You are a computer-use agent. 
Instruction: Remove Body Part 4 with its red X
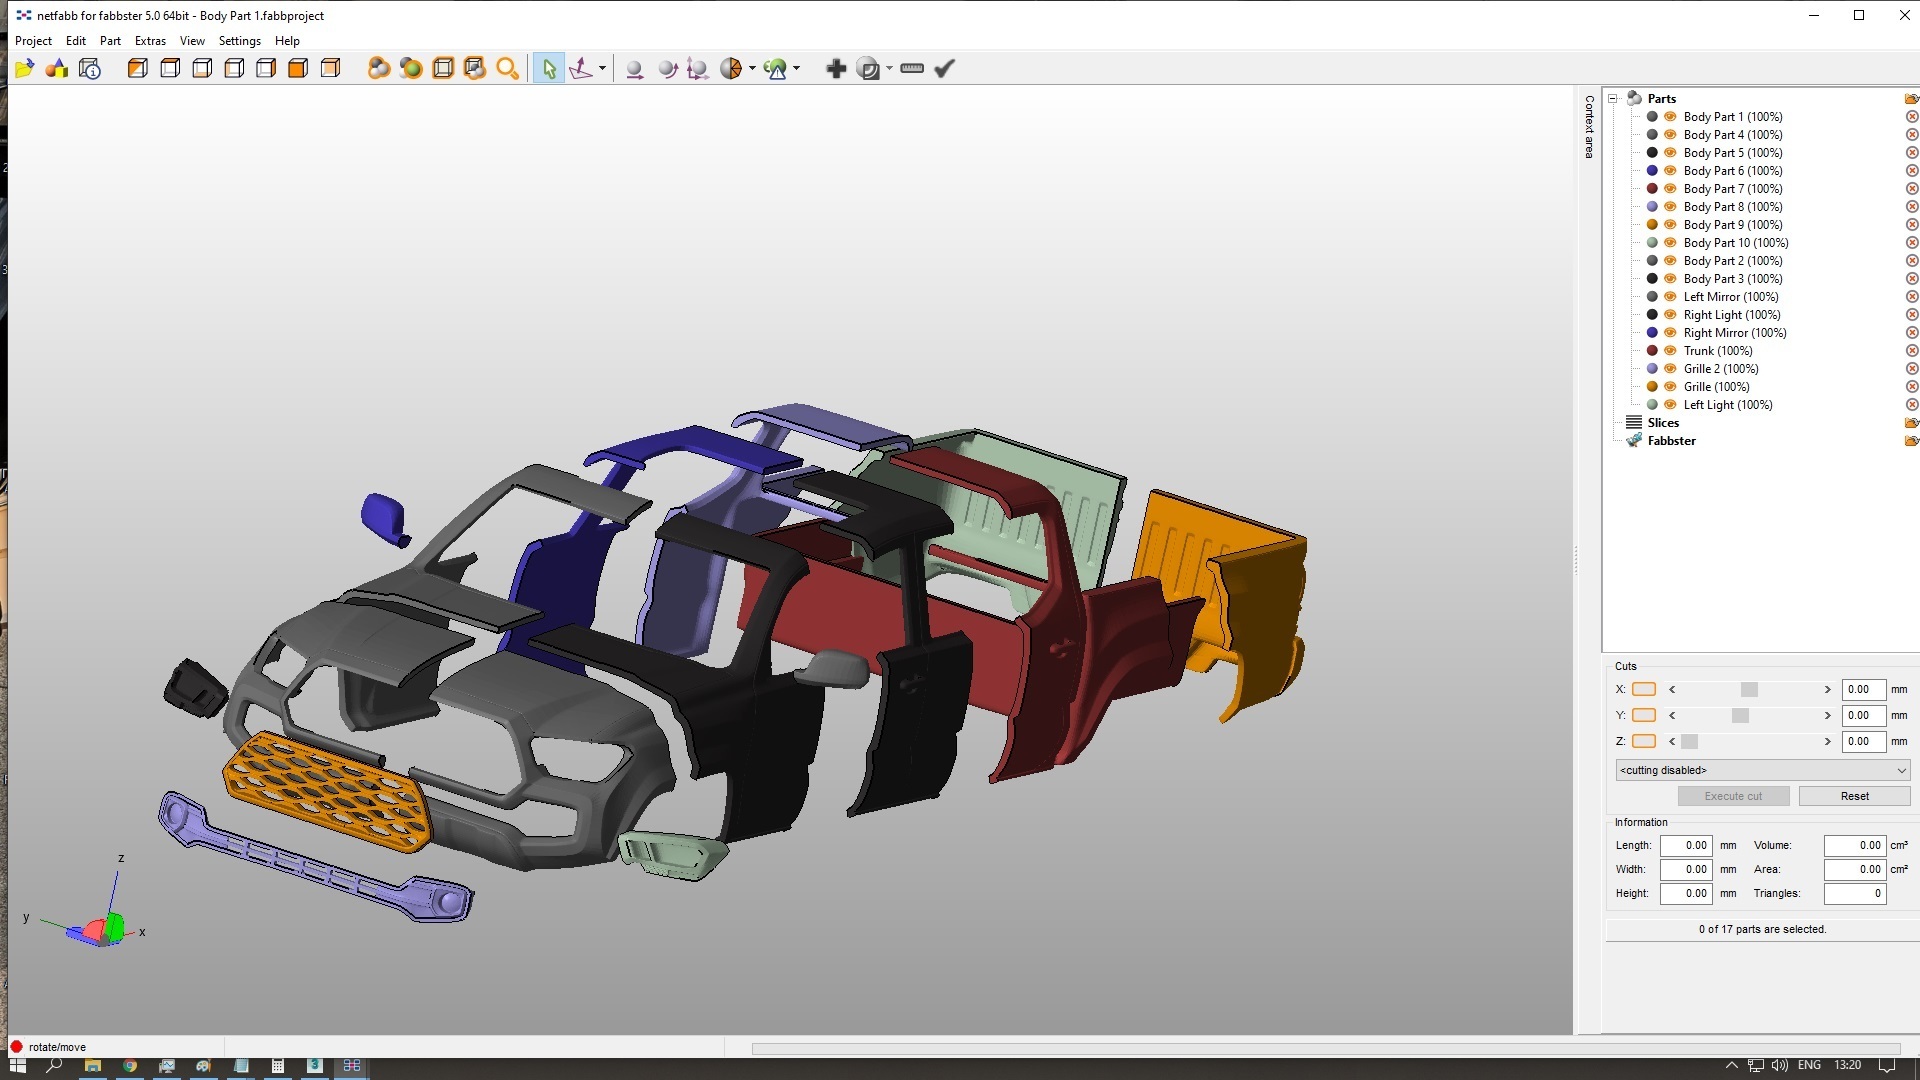[x=1912, y=135]
